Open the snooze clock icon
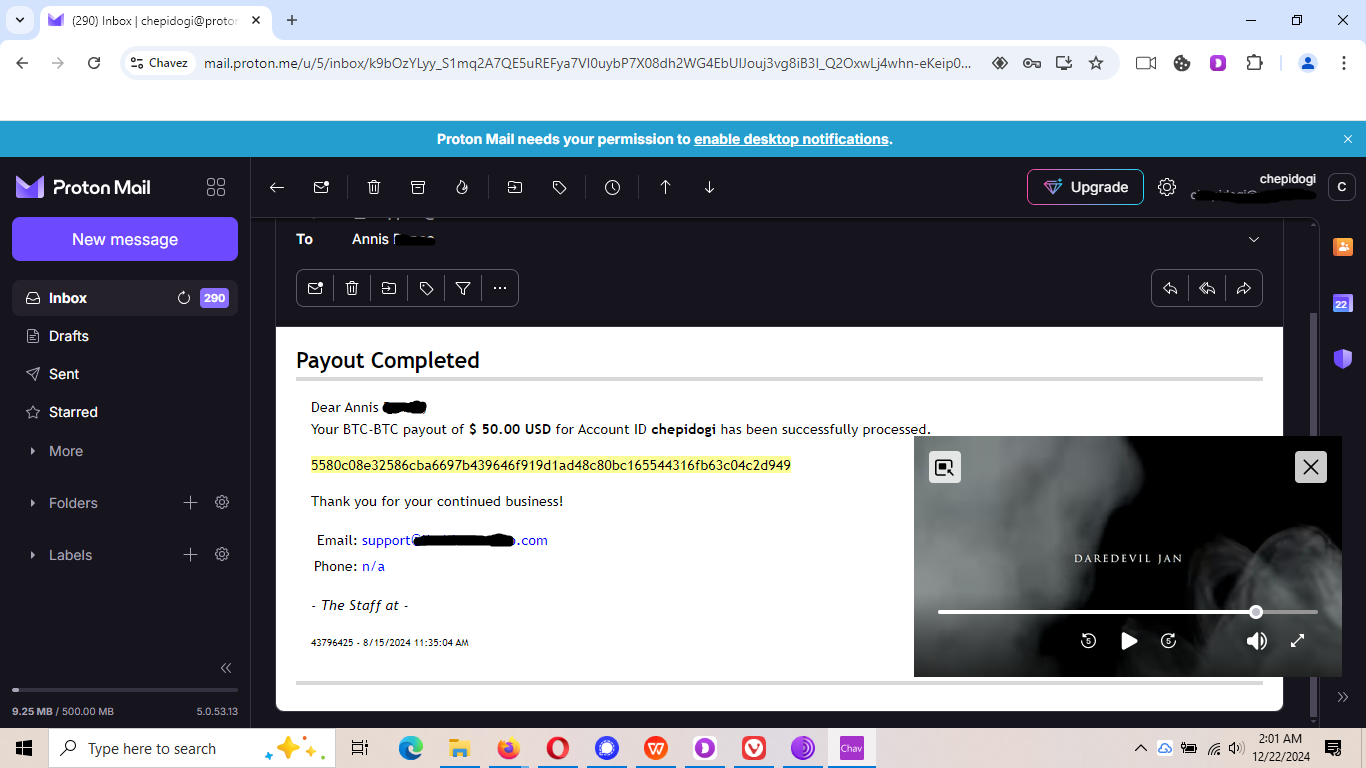The height and width of the screenshot is (768, 1366). (x=612, y=187)
